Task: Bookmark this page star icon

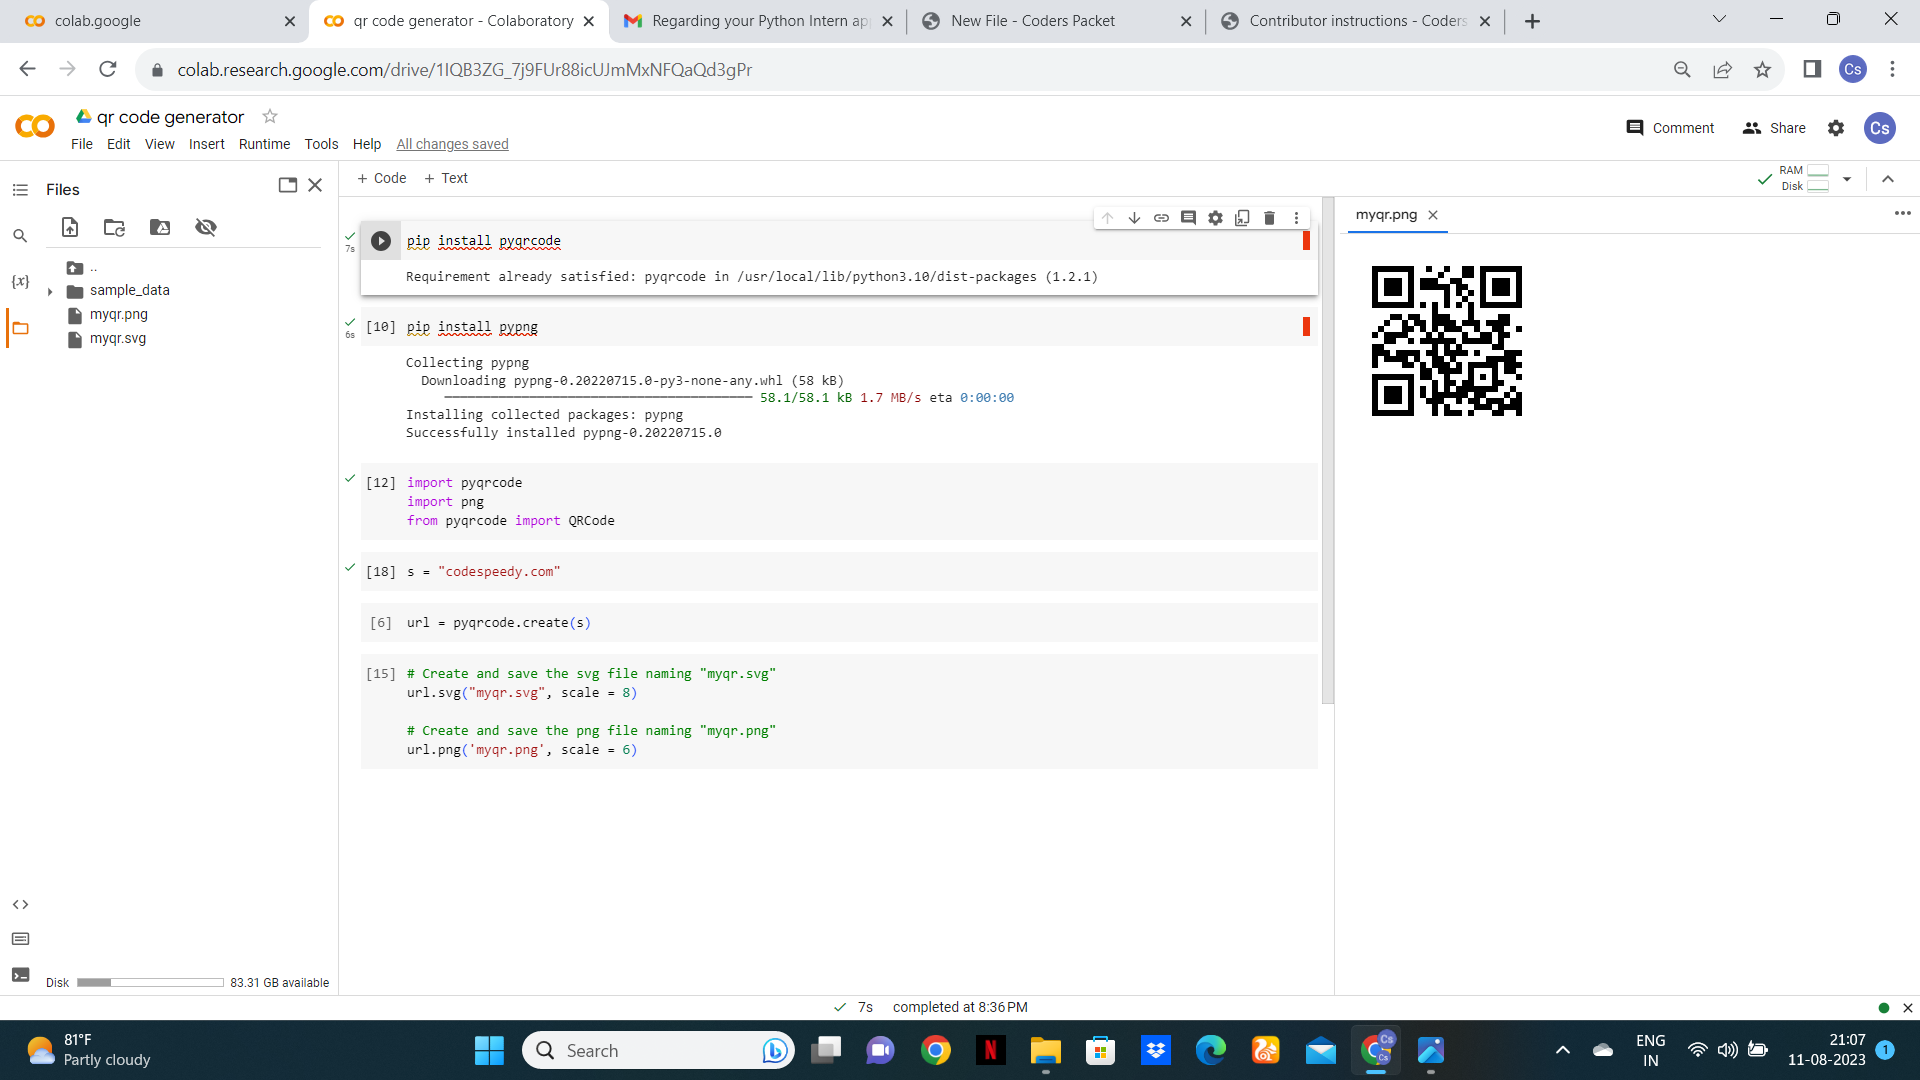Action: point(1762,69)
